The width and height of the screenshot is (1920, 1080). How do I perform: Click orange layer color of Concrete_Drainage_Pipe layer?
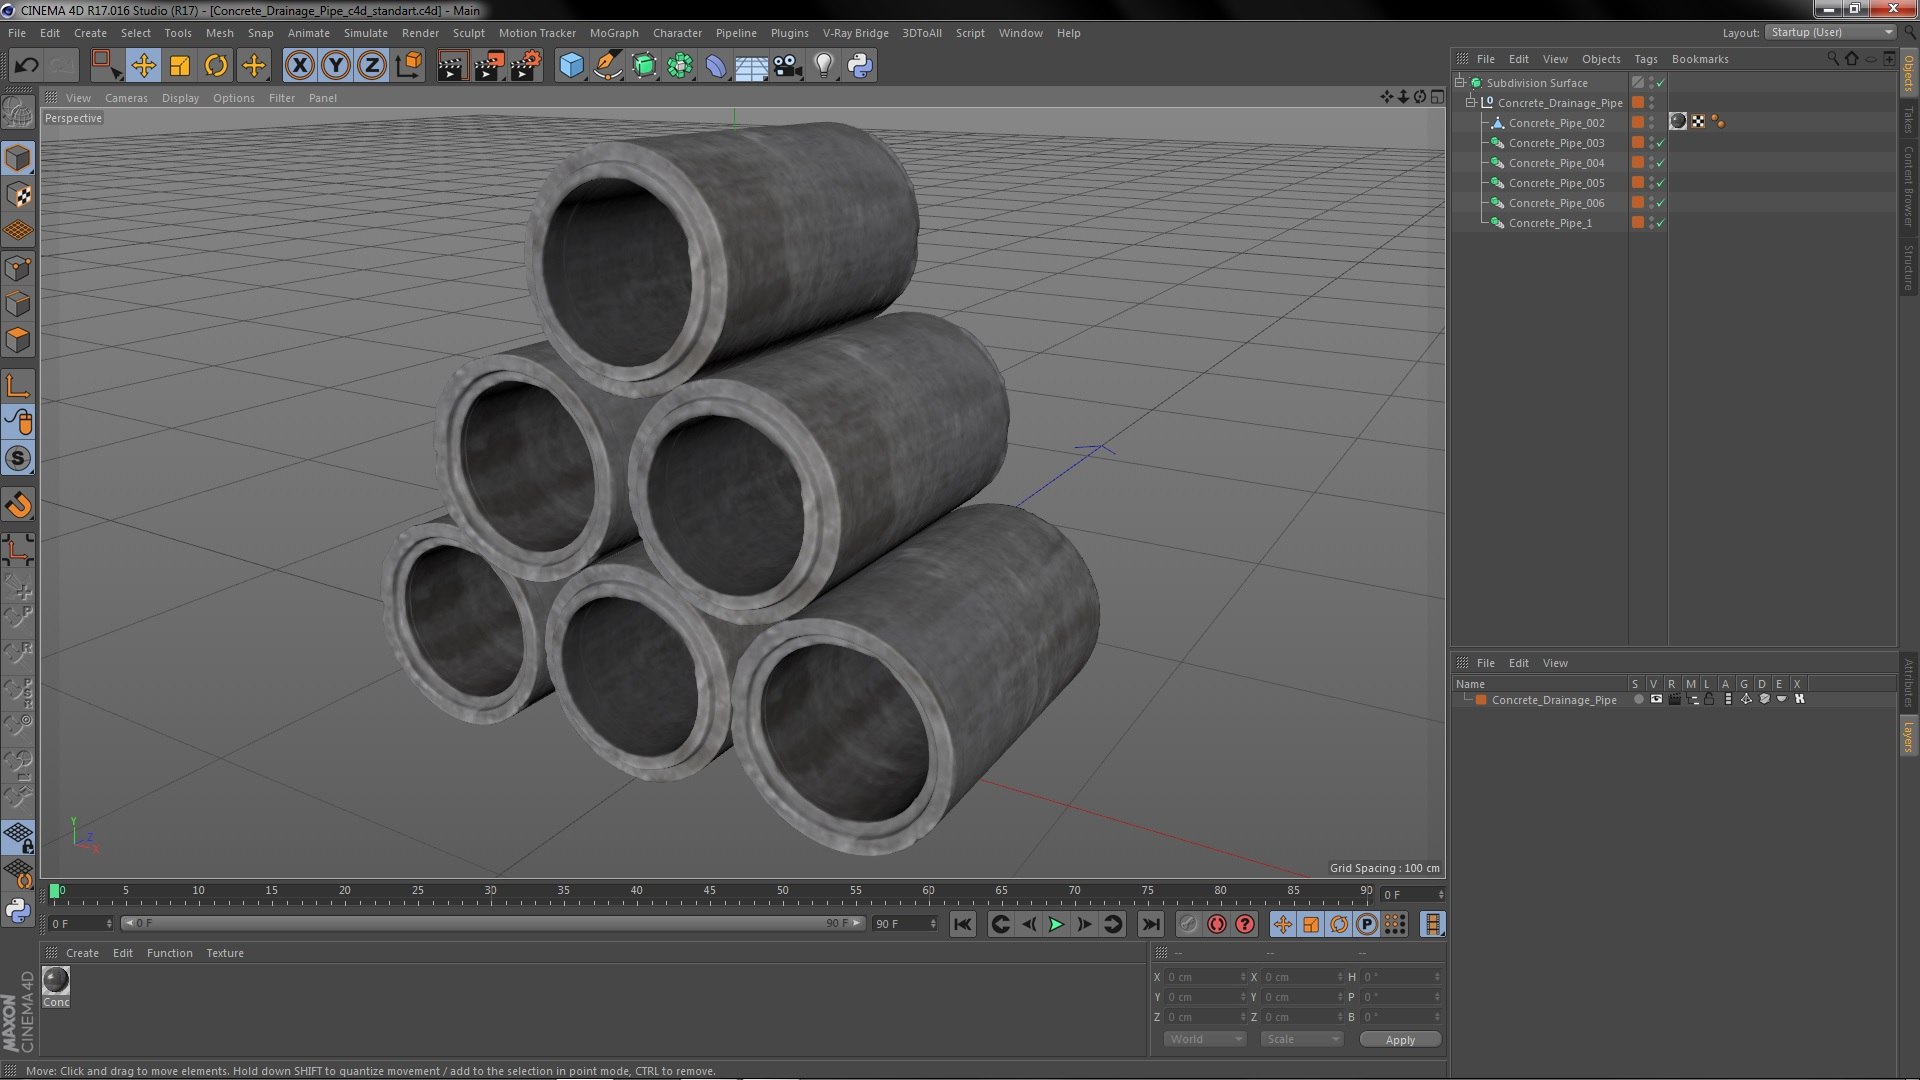1481,700
